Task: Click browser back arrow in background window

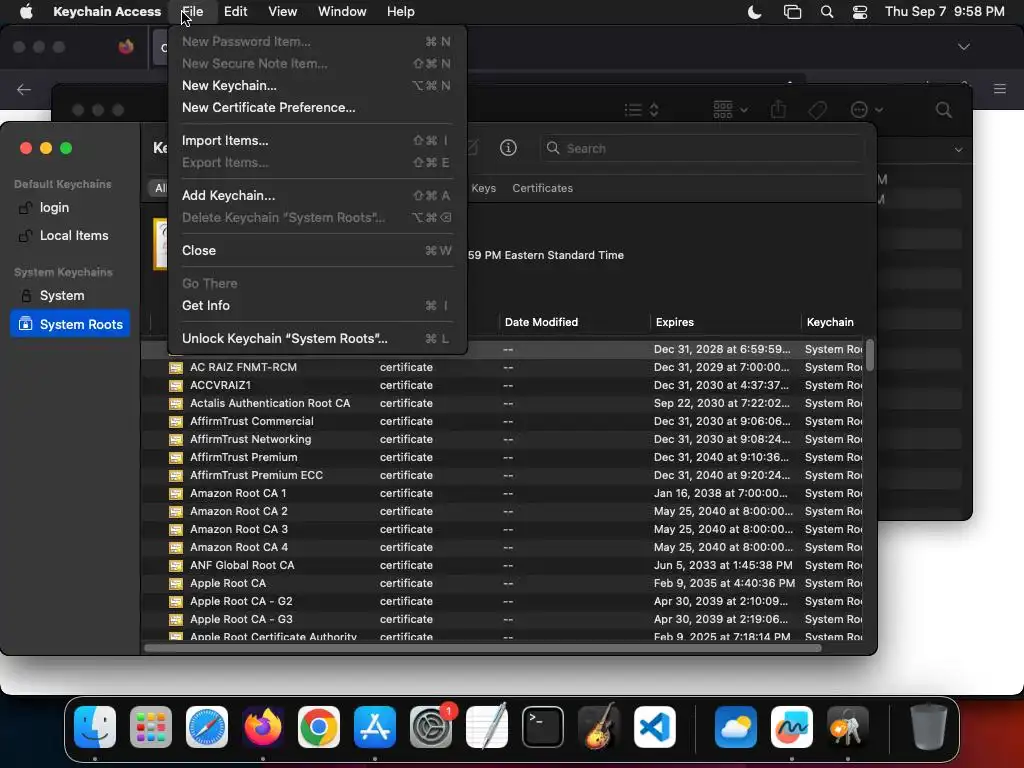Action: pyautogui.click(x=24, y=89)
